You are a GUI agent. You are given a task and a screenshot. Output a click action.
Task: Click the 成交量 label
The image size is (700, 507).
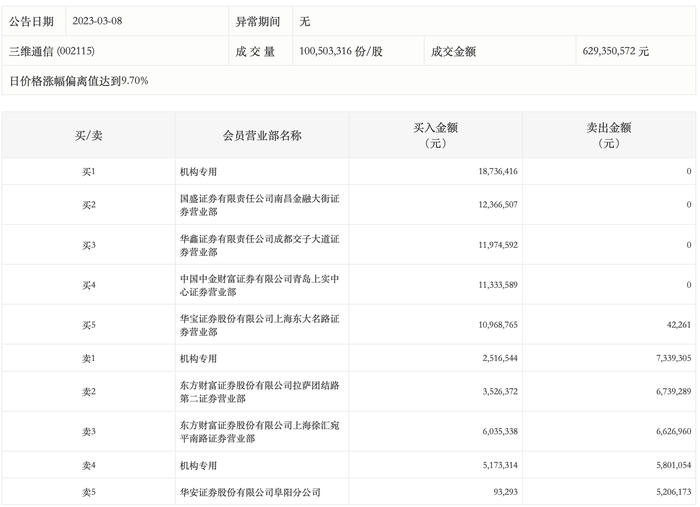pyautogui.click(x=255, y=51)
